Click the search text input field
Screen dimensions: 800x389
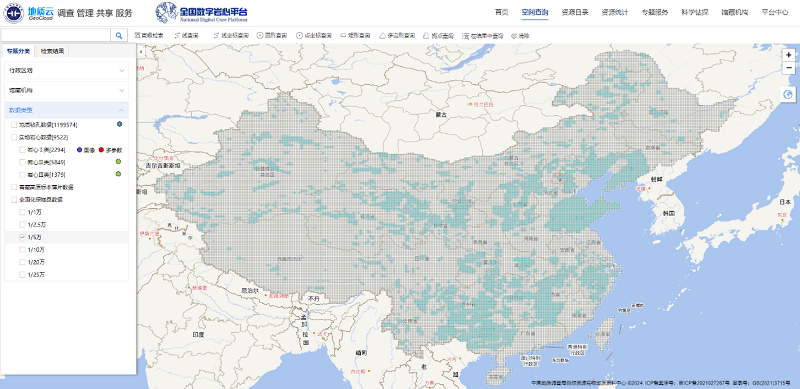tap(56, 35)
